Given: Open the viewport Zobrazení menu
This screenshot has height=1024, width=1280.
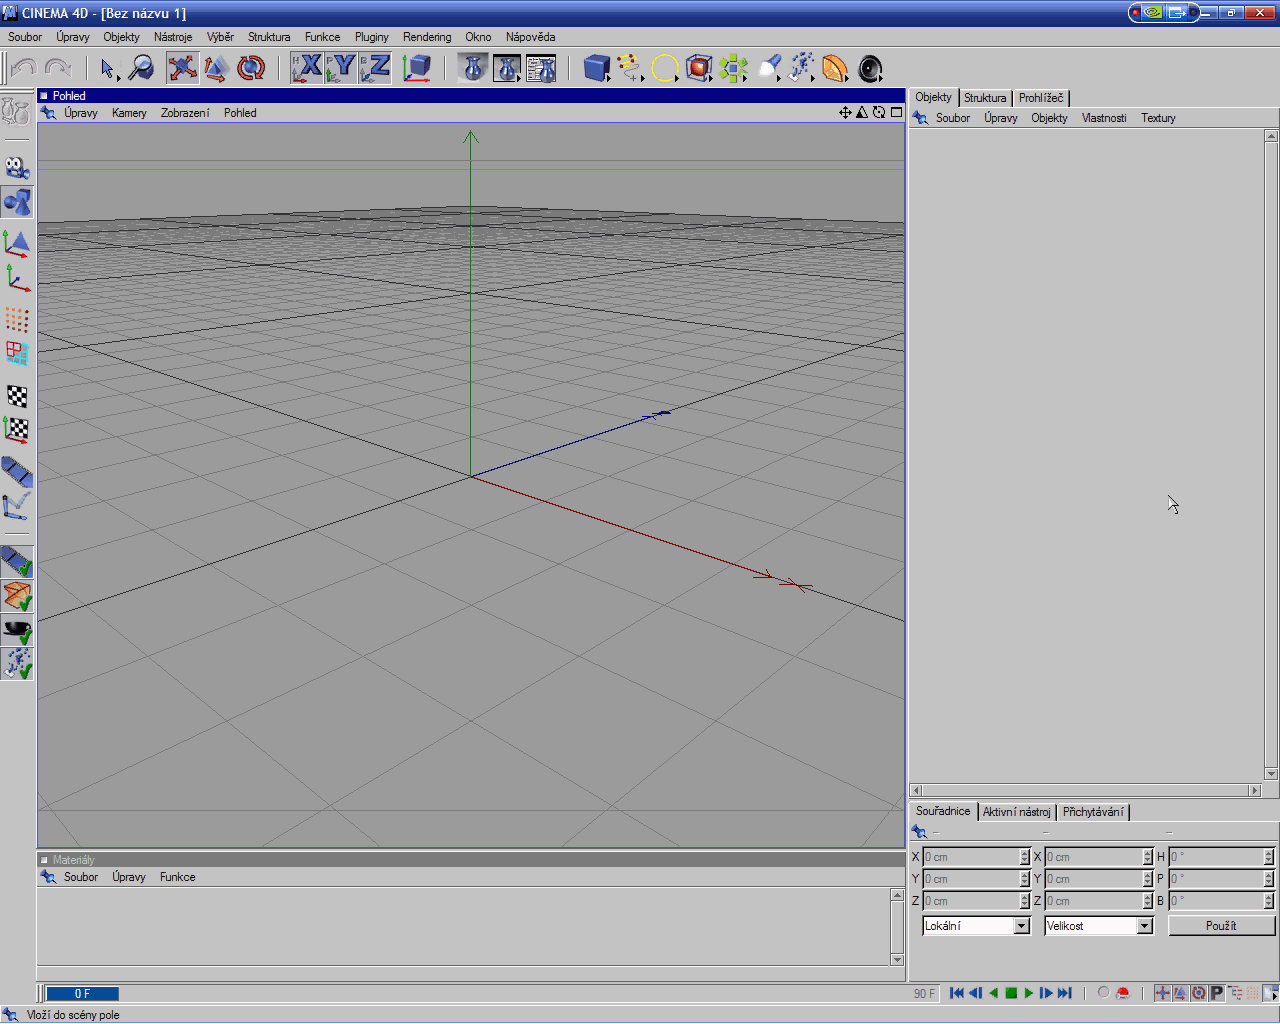Looking at the screenshot, I should point(185,113).
